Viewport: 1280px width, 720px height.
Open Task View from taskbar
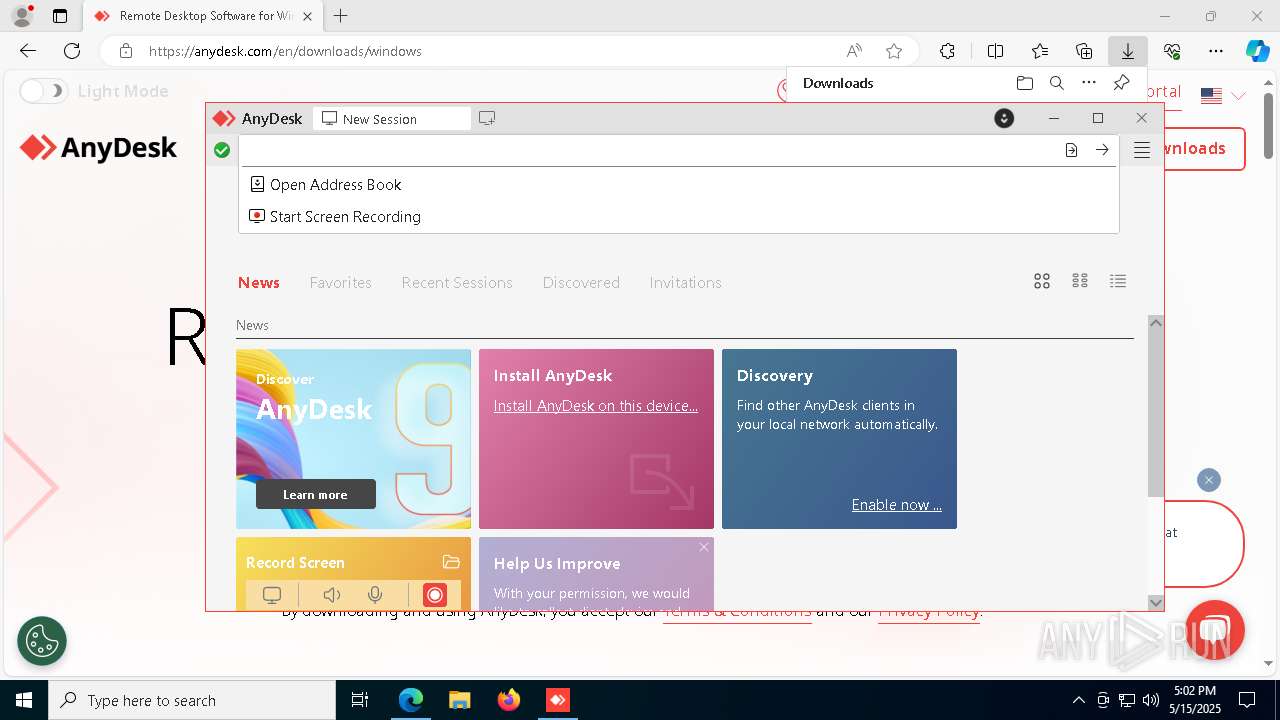pyautogui.click(x=360, y=700)
